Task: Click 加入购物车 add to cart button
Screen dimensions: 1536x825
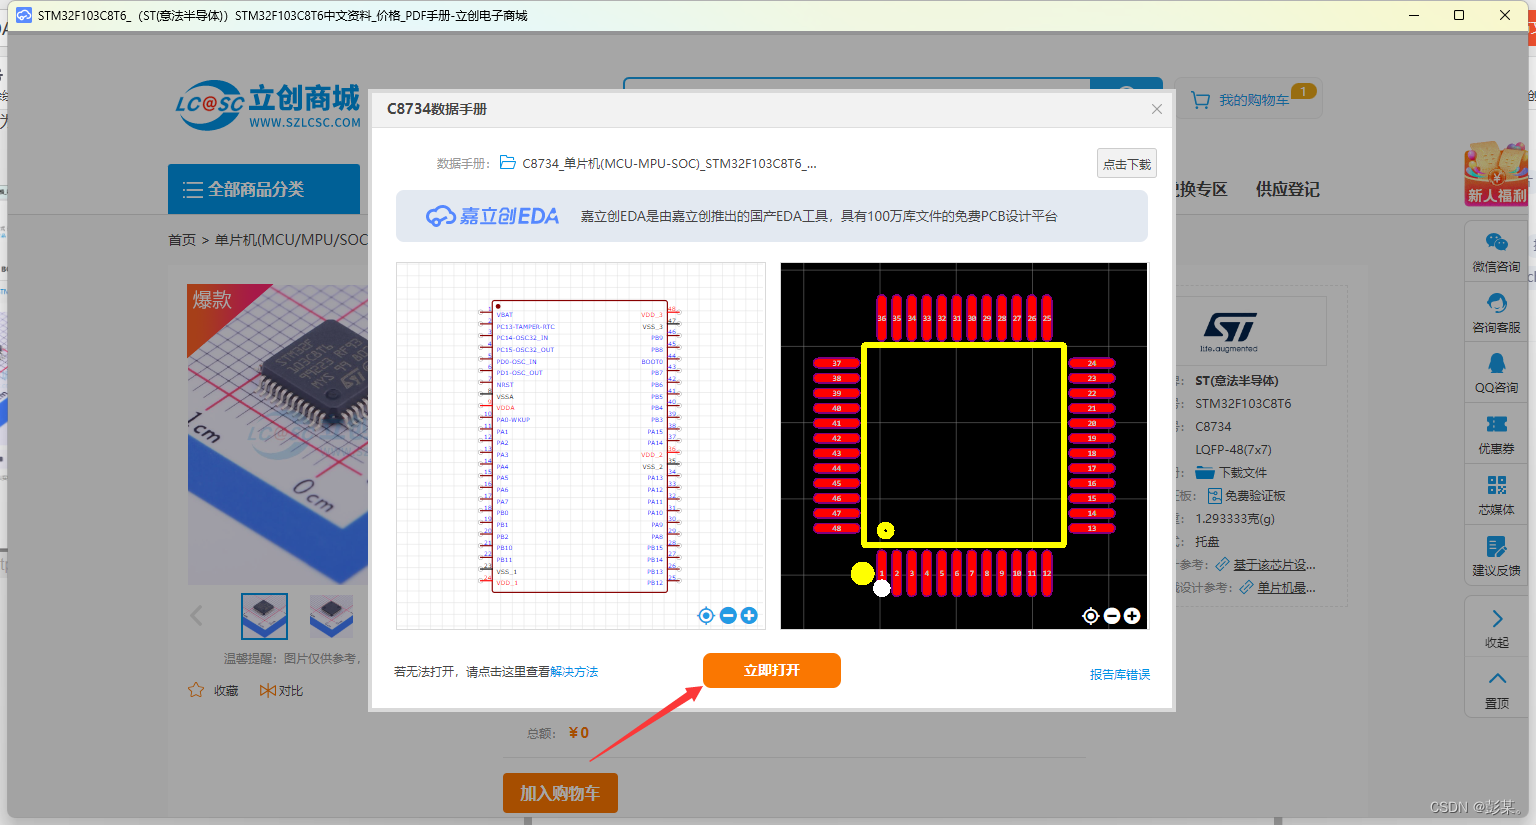Action: pyautogui.click(x=560, y=793)
